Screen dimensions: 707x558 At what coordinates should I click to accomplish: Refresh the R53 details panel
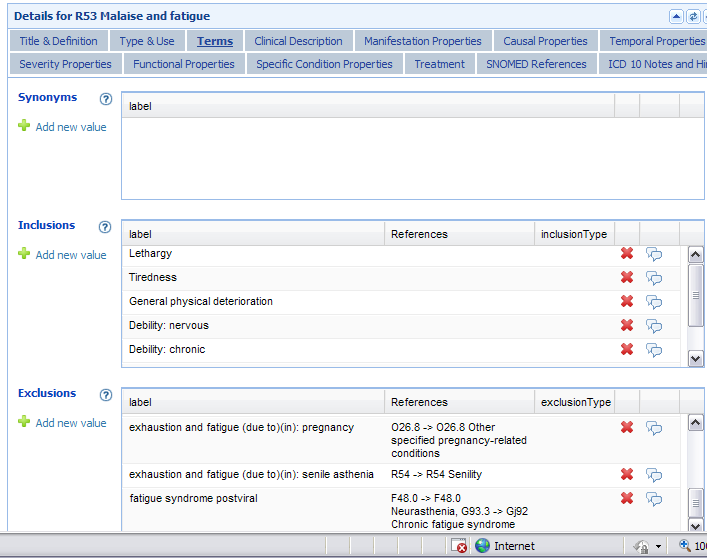pos(693,17)
